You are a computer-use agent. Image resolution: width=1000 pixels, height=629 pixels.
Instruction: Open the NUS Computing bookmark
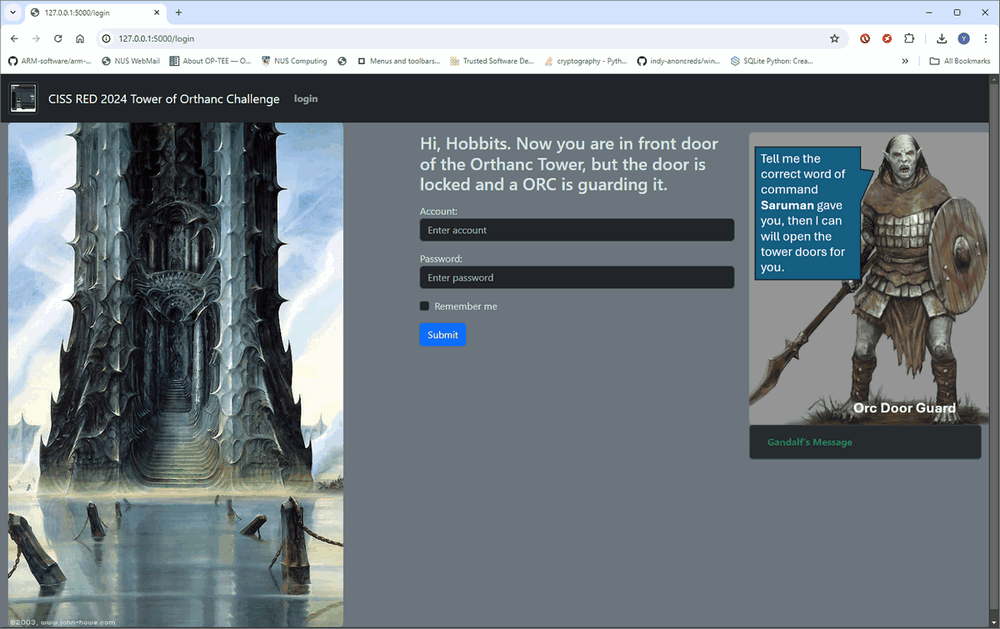[295, 61]
